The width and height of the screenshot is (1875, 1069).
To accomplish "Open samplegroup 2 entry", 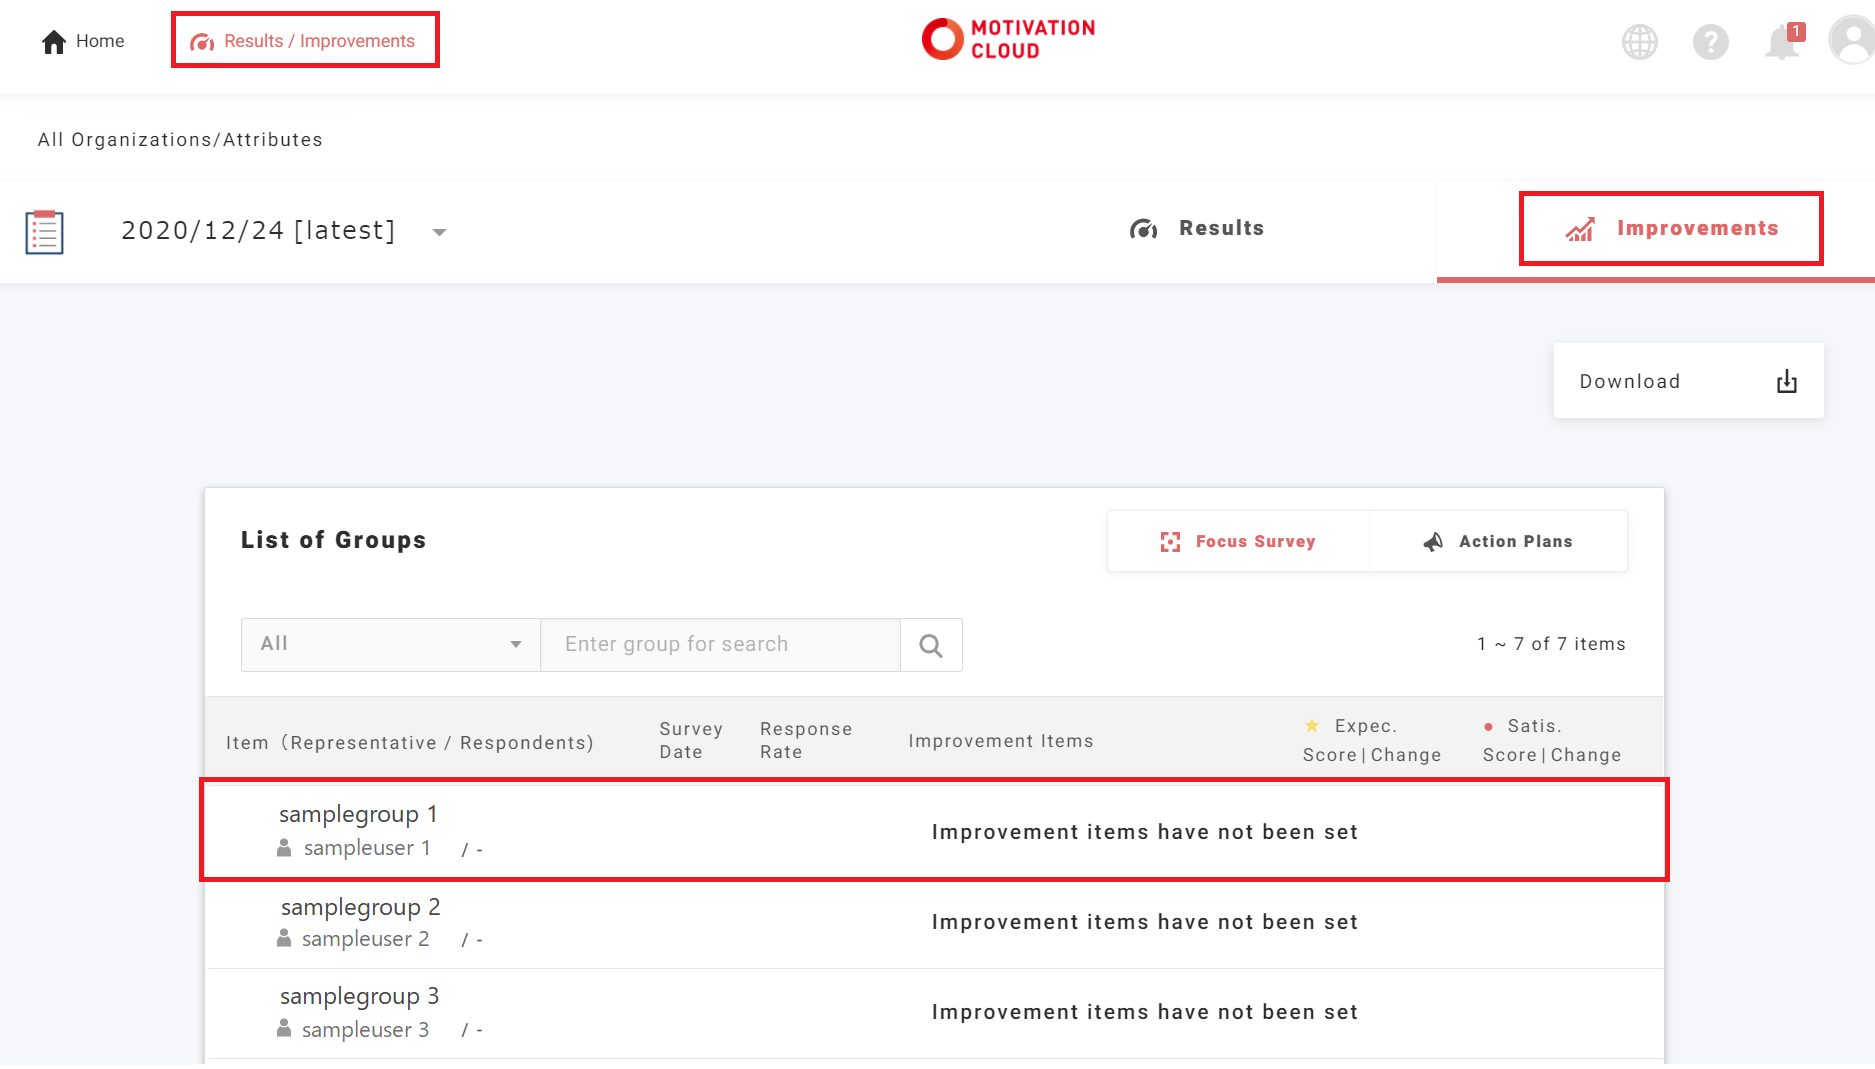I will pyautogui.click(x=360, y=908).
